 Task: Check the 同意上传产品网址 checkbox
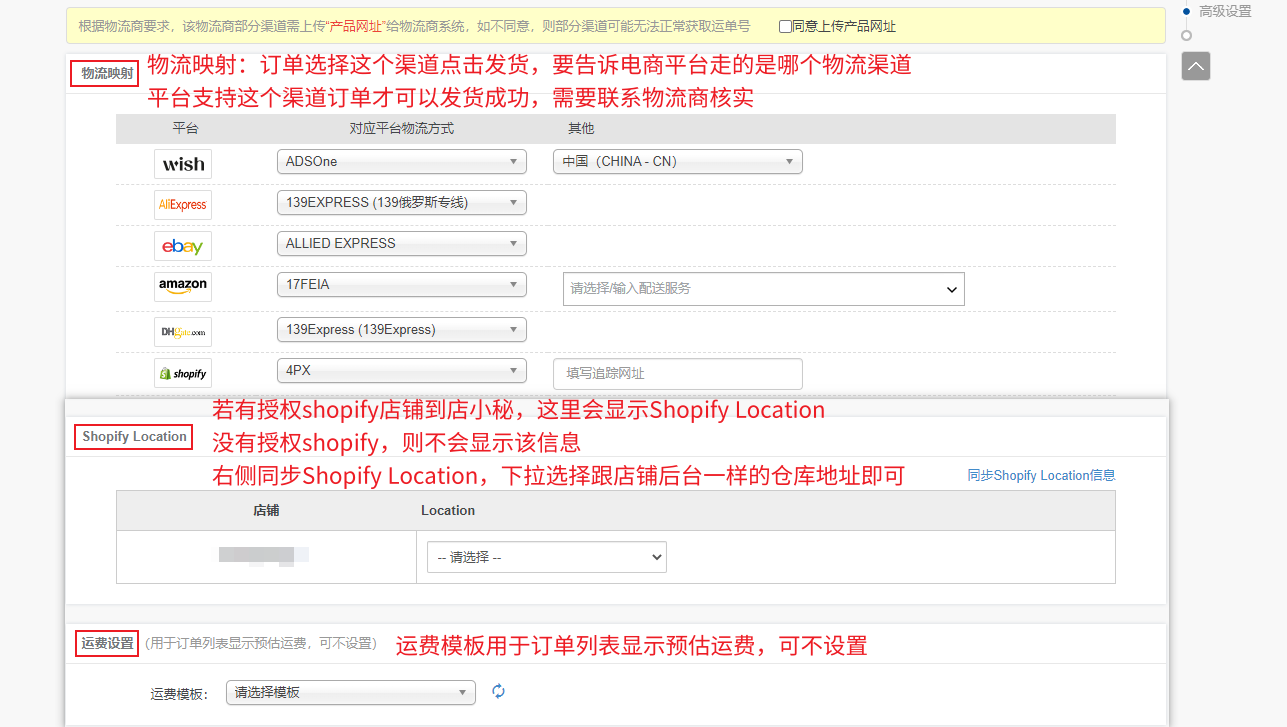click(785, 27)
